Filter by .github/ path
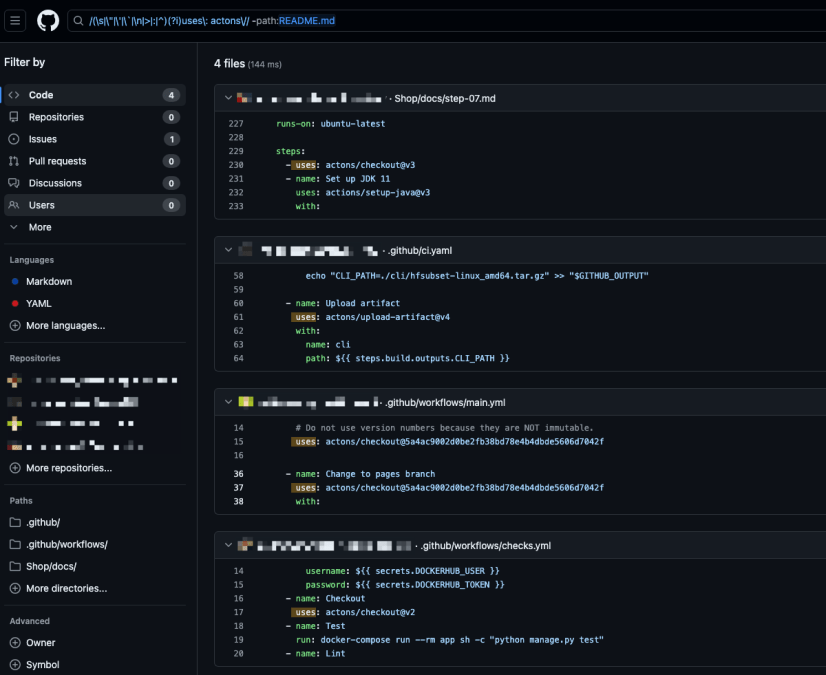The width and height of the screenshot is (826, 675). (x=43, y=522)
